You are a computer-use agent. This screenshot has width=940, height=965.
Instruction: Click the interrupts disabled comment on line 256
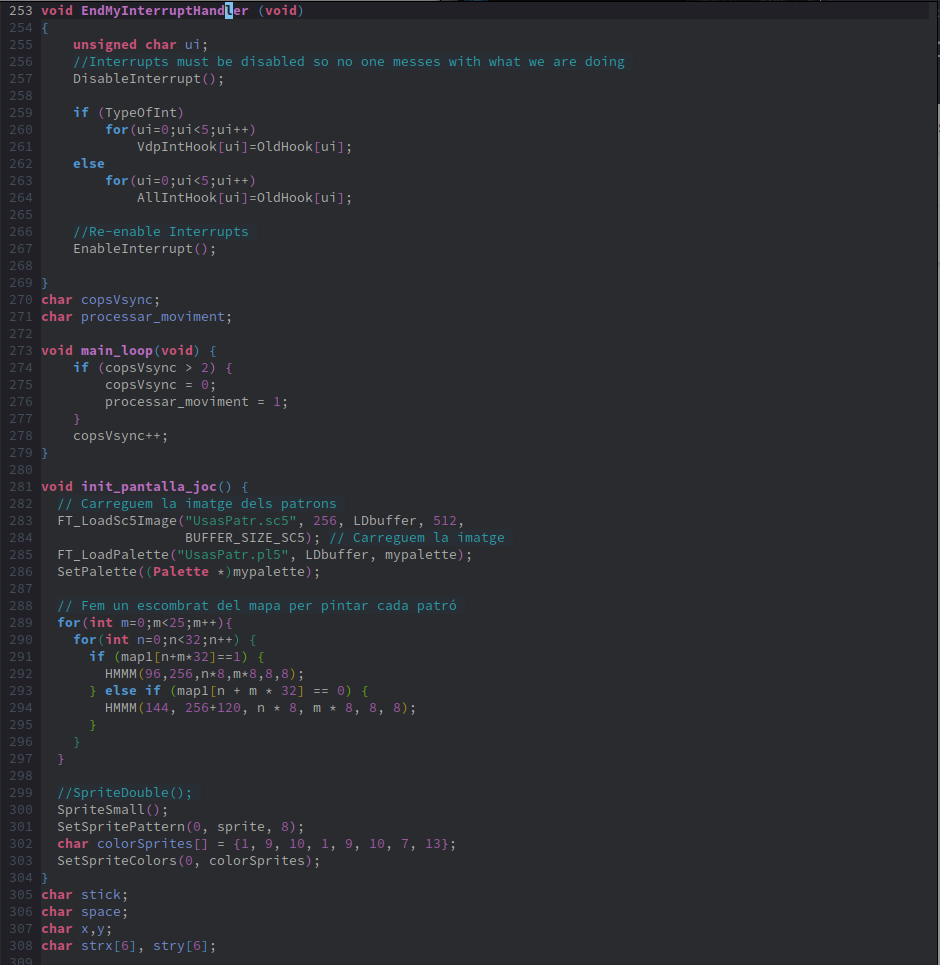tap(348, 62)
